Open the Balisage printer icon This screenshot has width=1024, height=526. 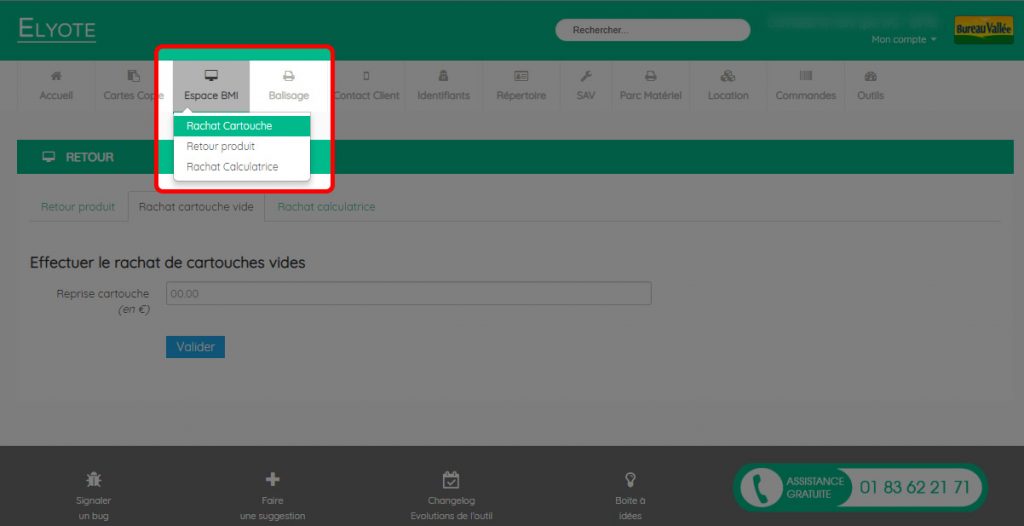(x=289, y=76)
